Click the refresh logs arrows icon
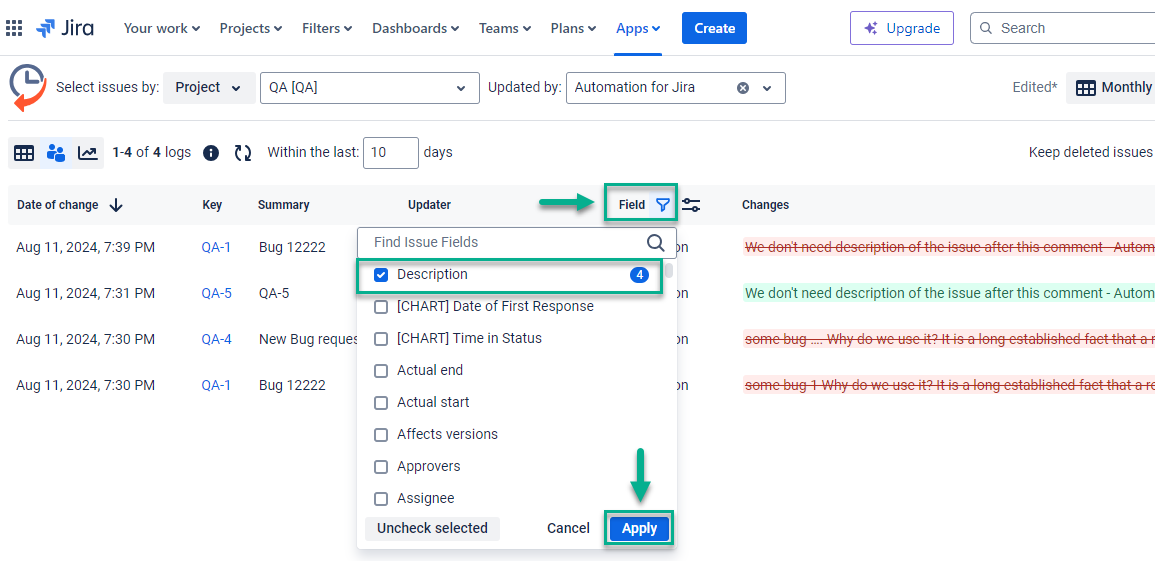Viewport: 1155px width, 561px height. (243, 153)
